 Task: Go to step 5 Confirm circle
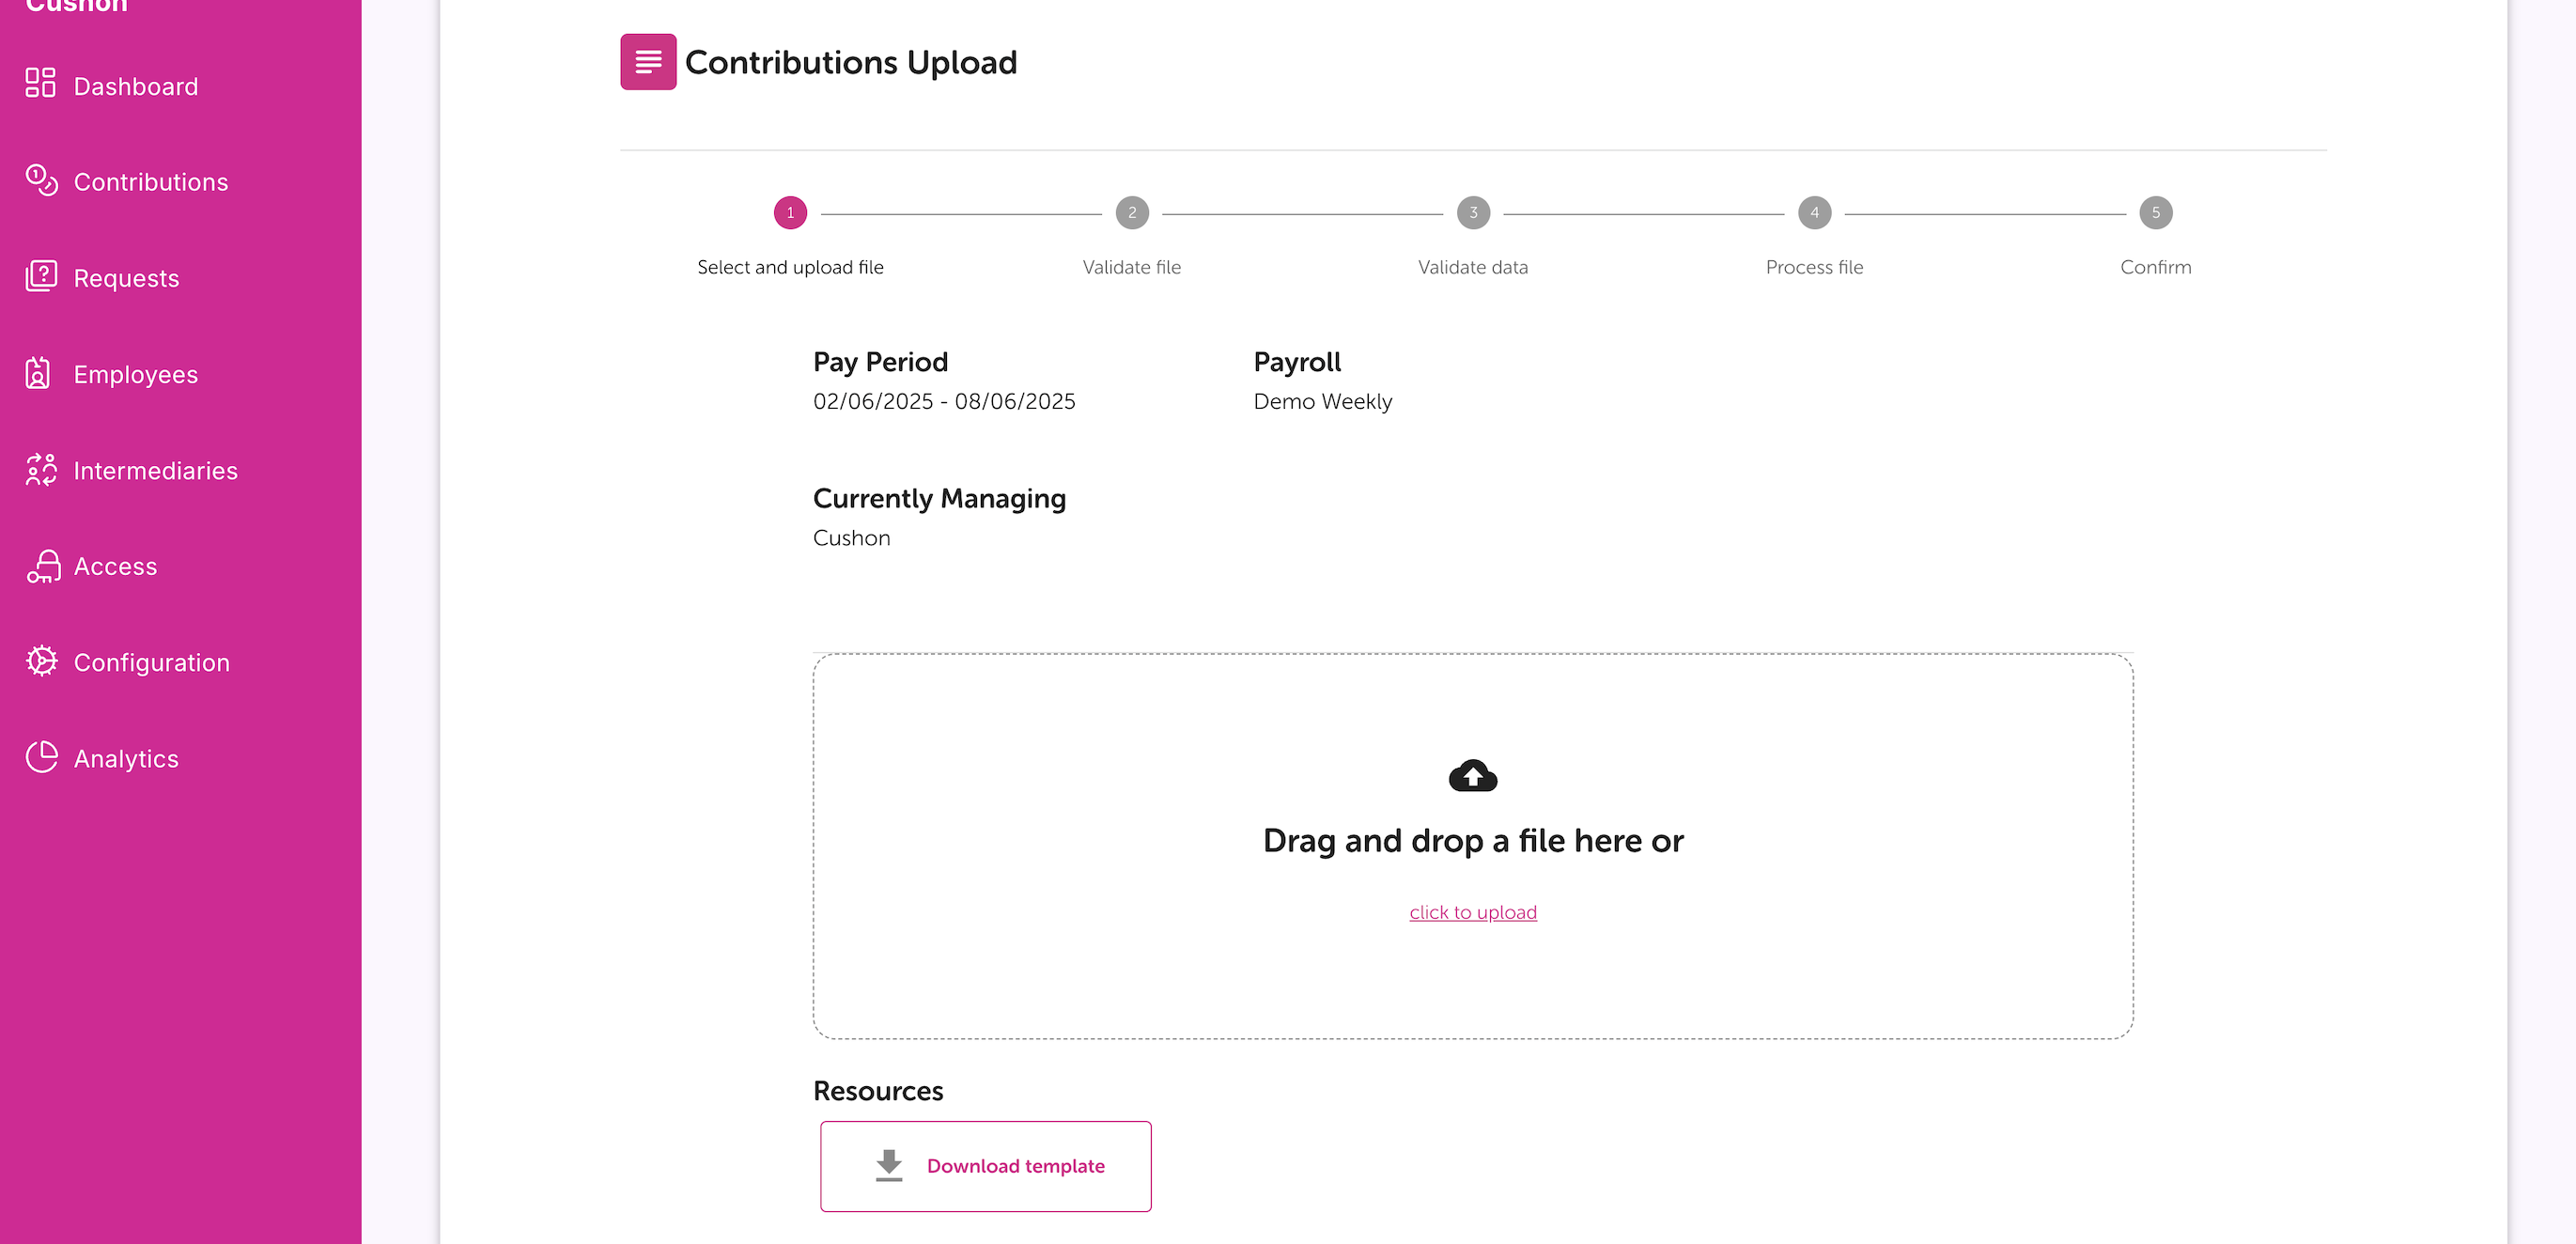pos(2155,212)
